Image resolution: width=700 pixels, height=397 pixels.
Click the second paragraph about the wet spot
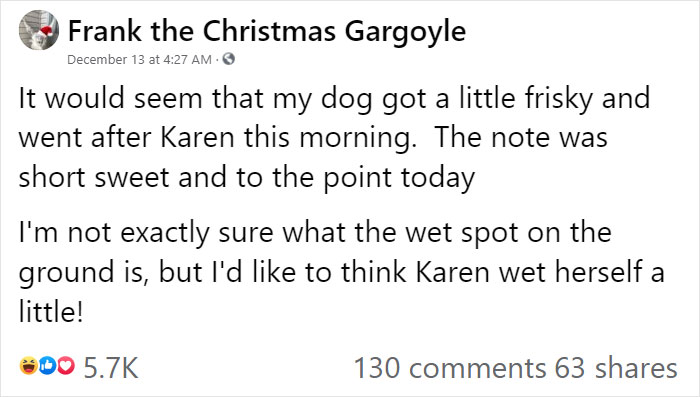click(342, 272)
